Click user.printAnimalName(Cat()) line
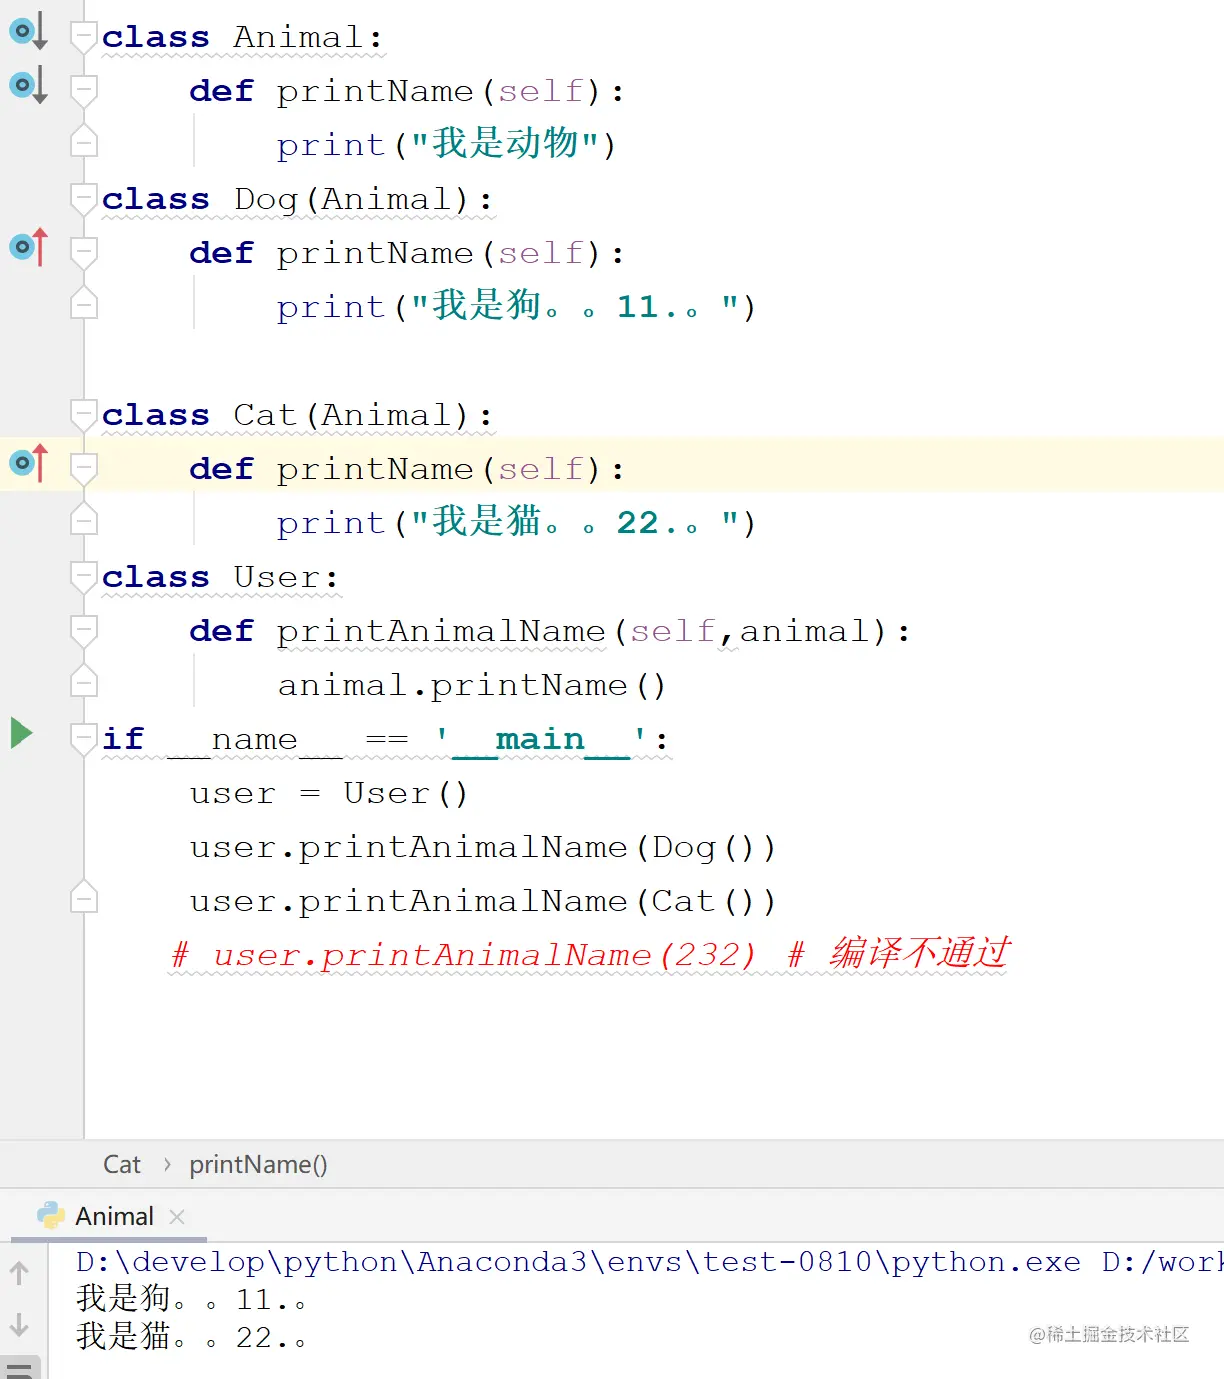The image size is (1224, 1379). (483, 901)
